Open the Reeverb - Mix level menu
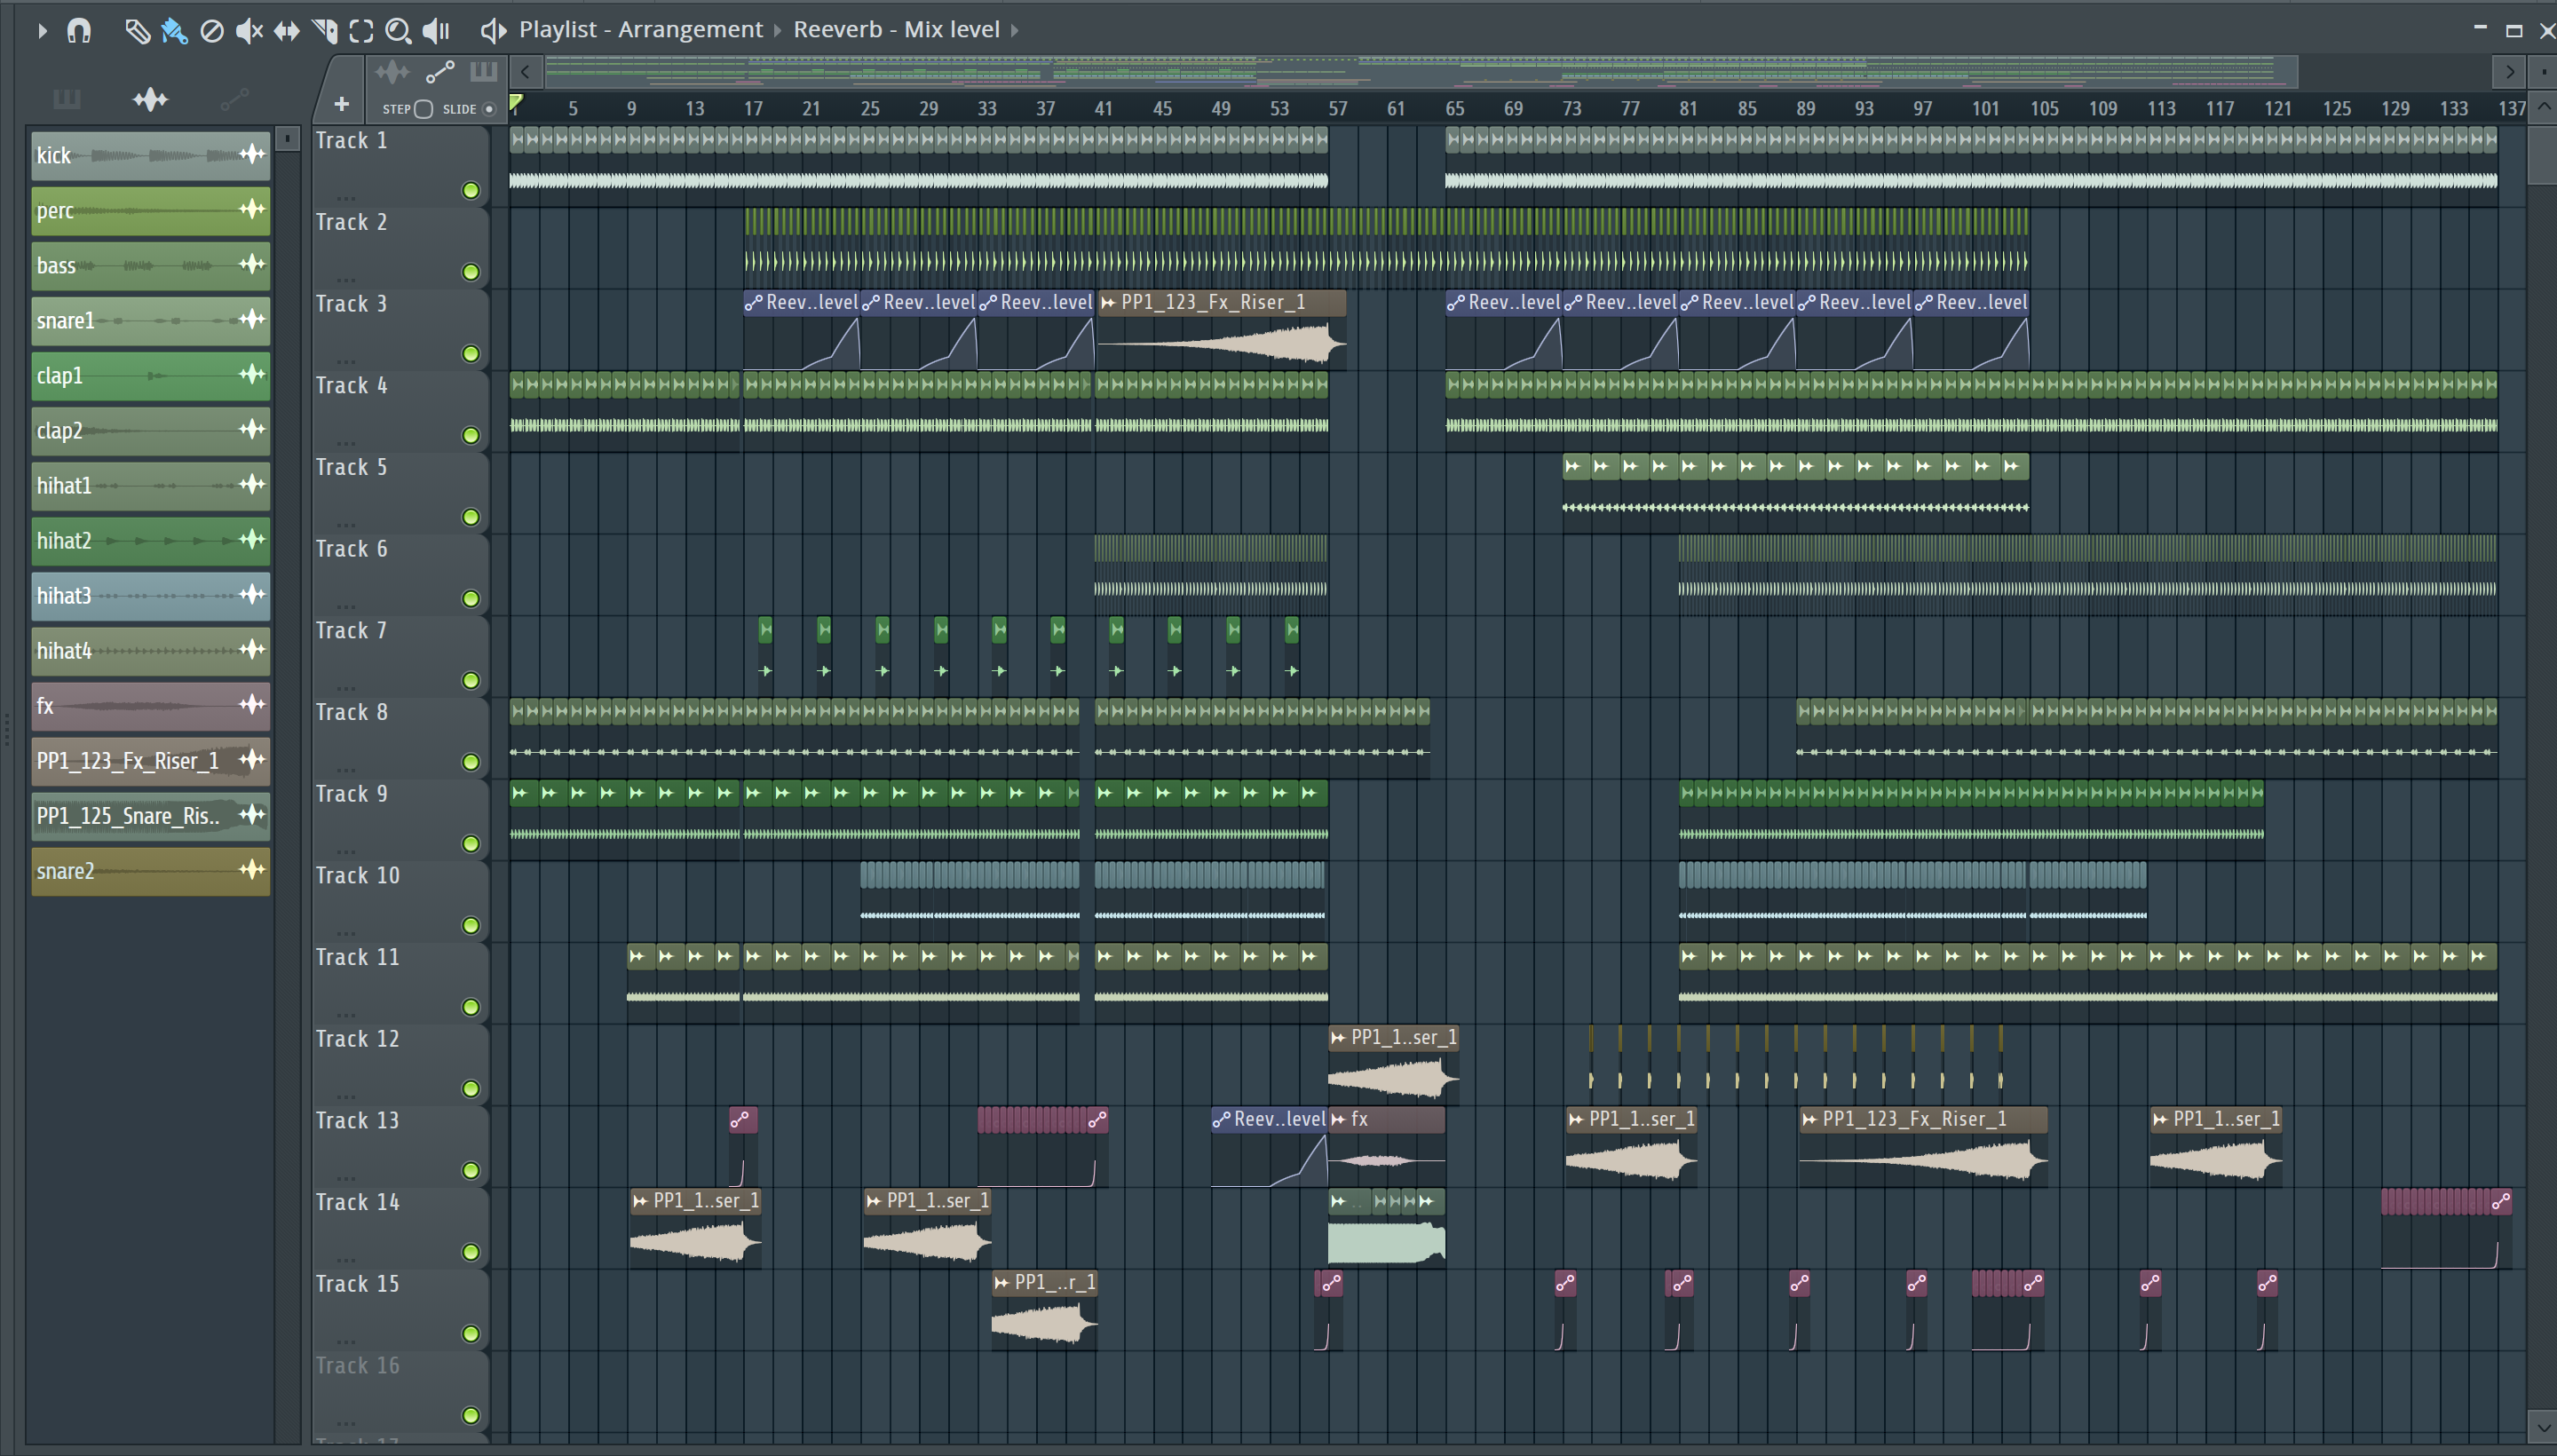Screen dimensions: 2557x1456 click(x=896, y=30)
